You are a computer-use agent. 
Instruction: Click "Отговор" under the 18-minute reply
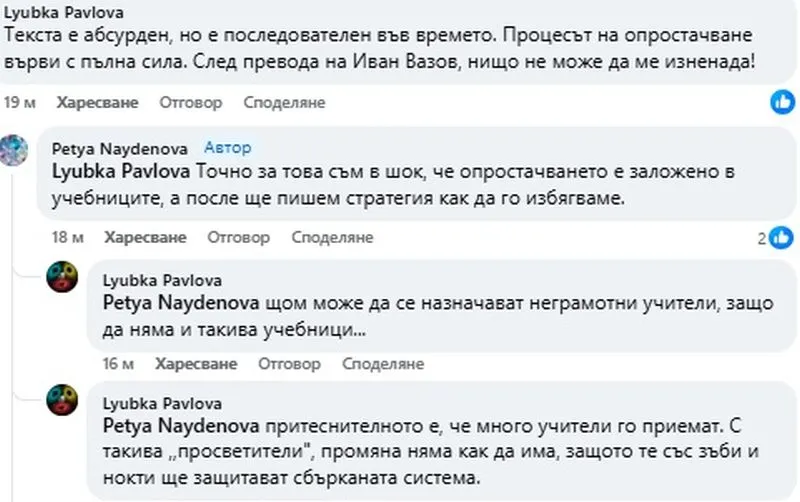tap(238, 238)
